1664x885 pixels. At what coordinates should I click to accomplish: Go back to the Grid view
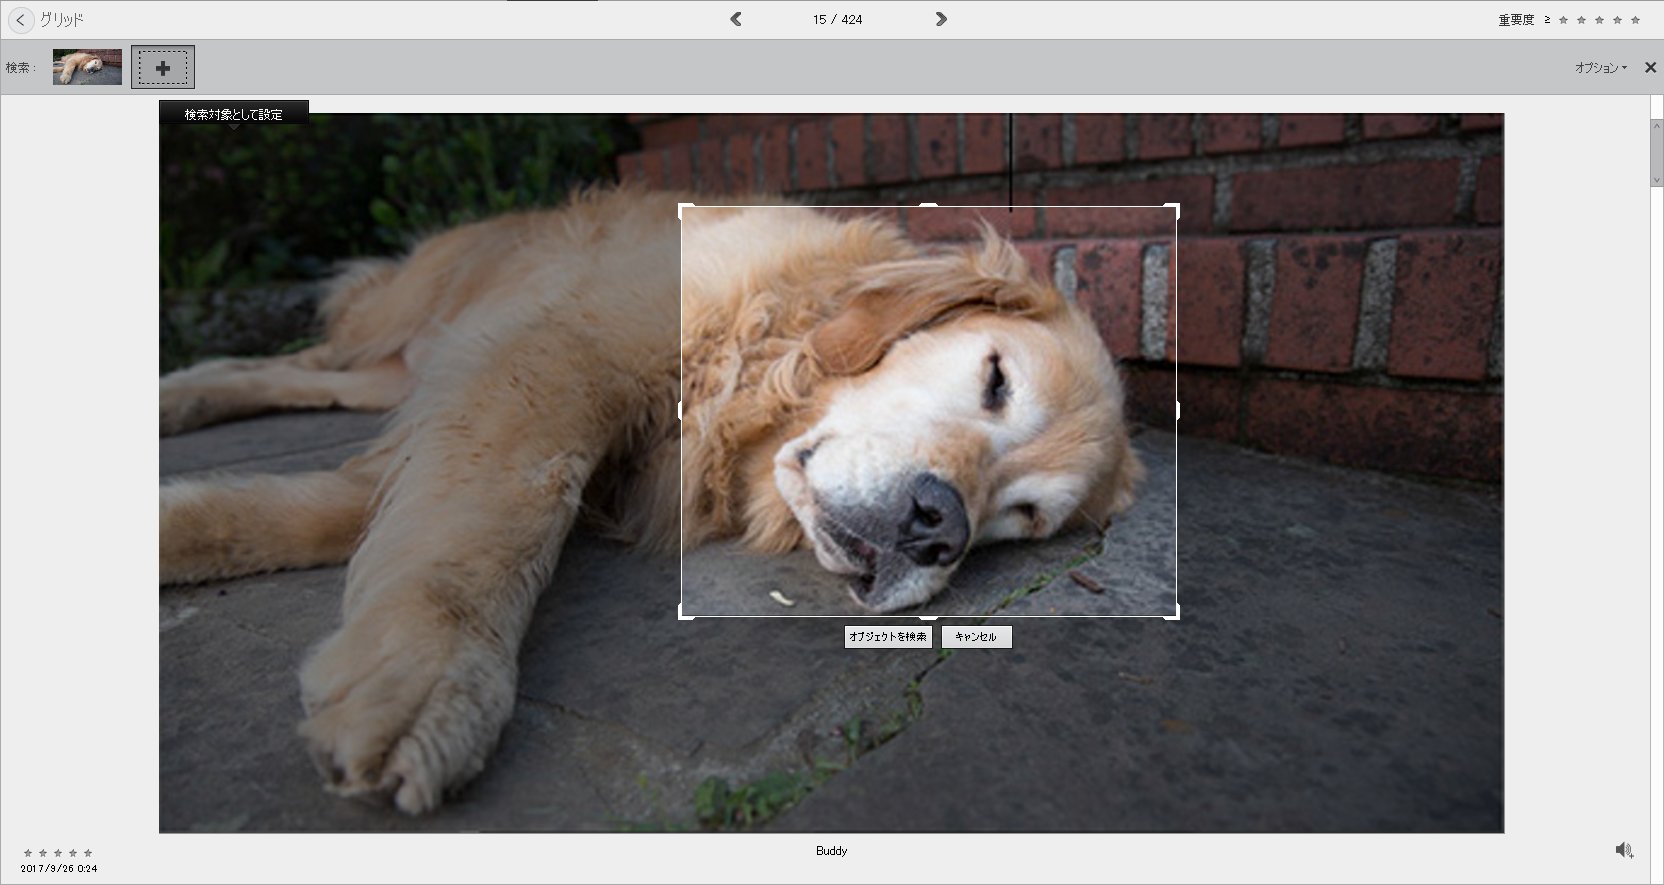pos(21,20)
